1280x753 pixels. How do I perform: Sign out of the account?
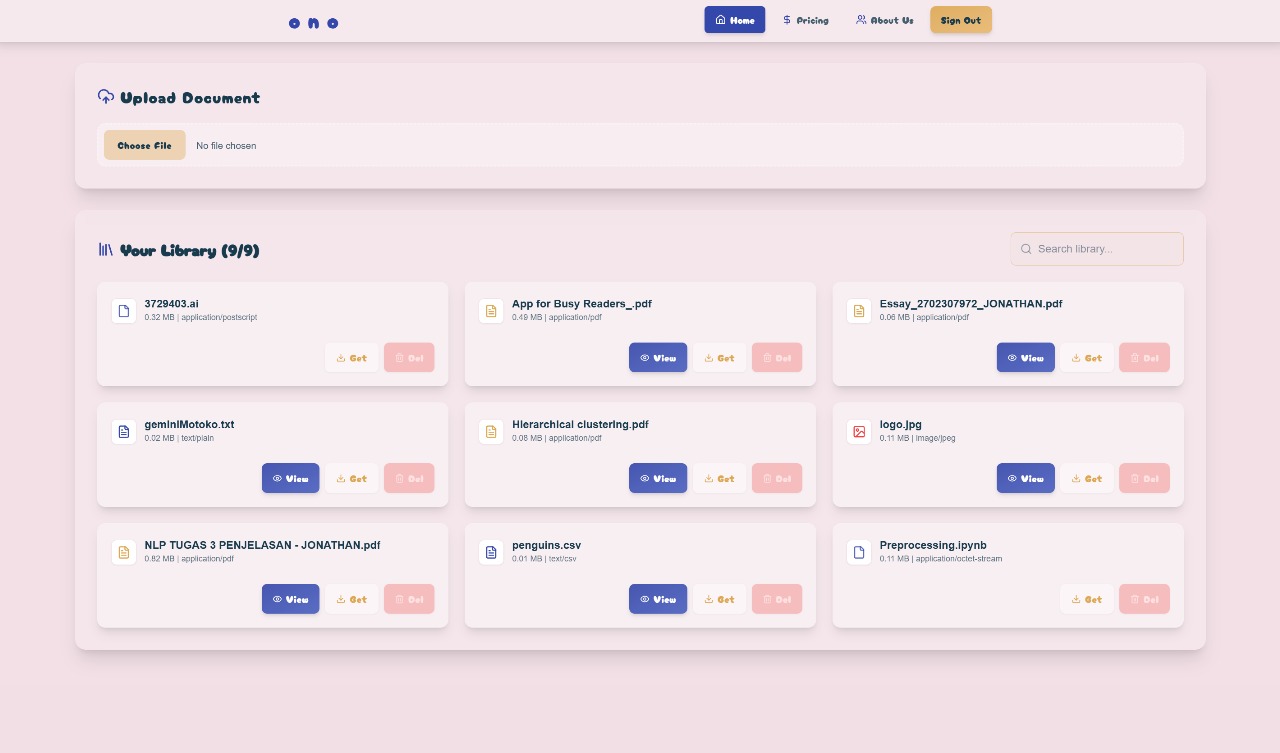pyautogui.click(x=960, y=20)
